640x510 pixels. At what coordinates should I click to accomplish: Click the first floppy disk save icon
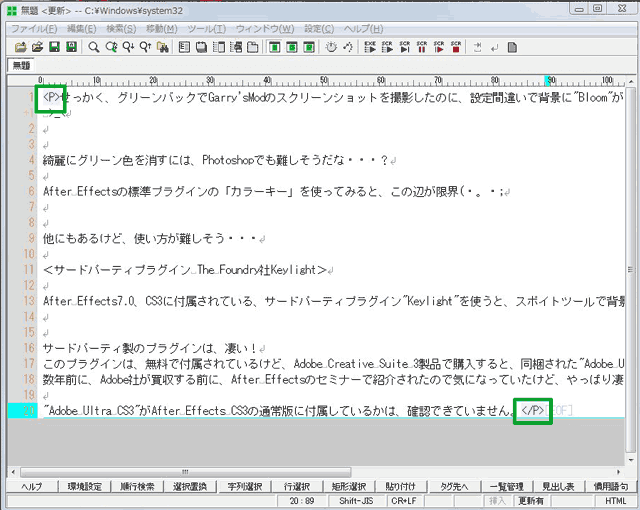(x=55, y=46)
